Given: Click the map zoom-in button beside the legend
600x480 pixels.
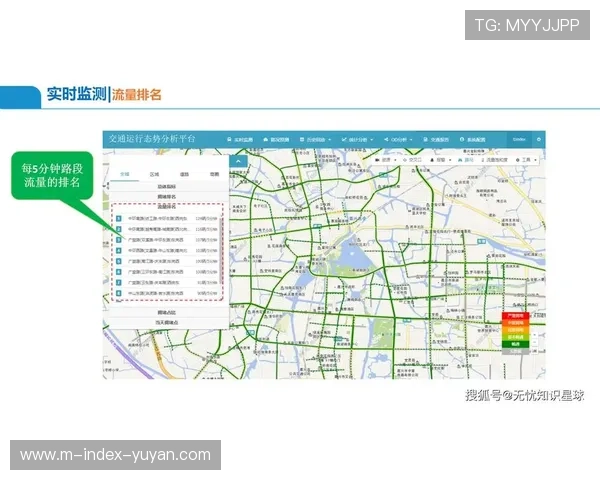Looking at the screenshot, I should (535, 336).
